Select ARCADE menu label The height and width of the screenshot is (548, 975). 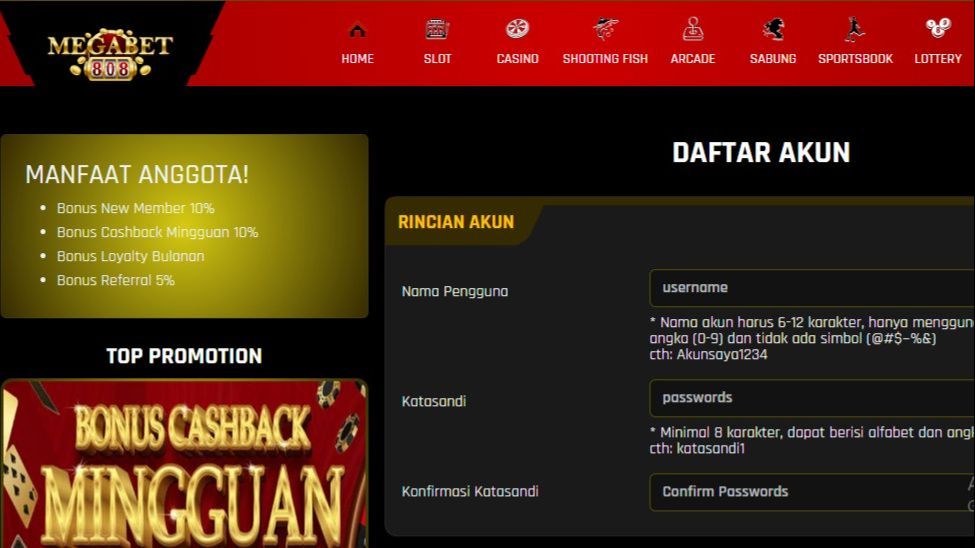point(693,58)
